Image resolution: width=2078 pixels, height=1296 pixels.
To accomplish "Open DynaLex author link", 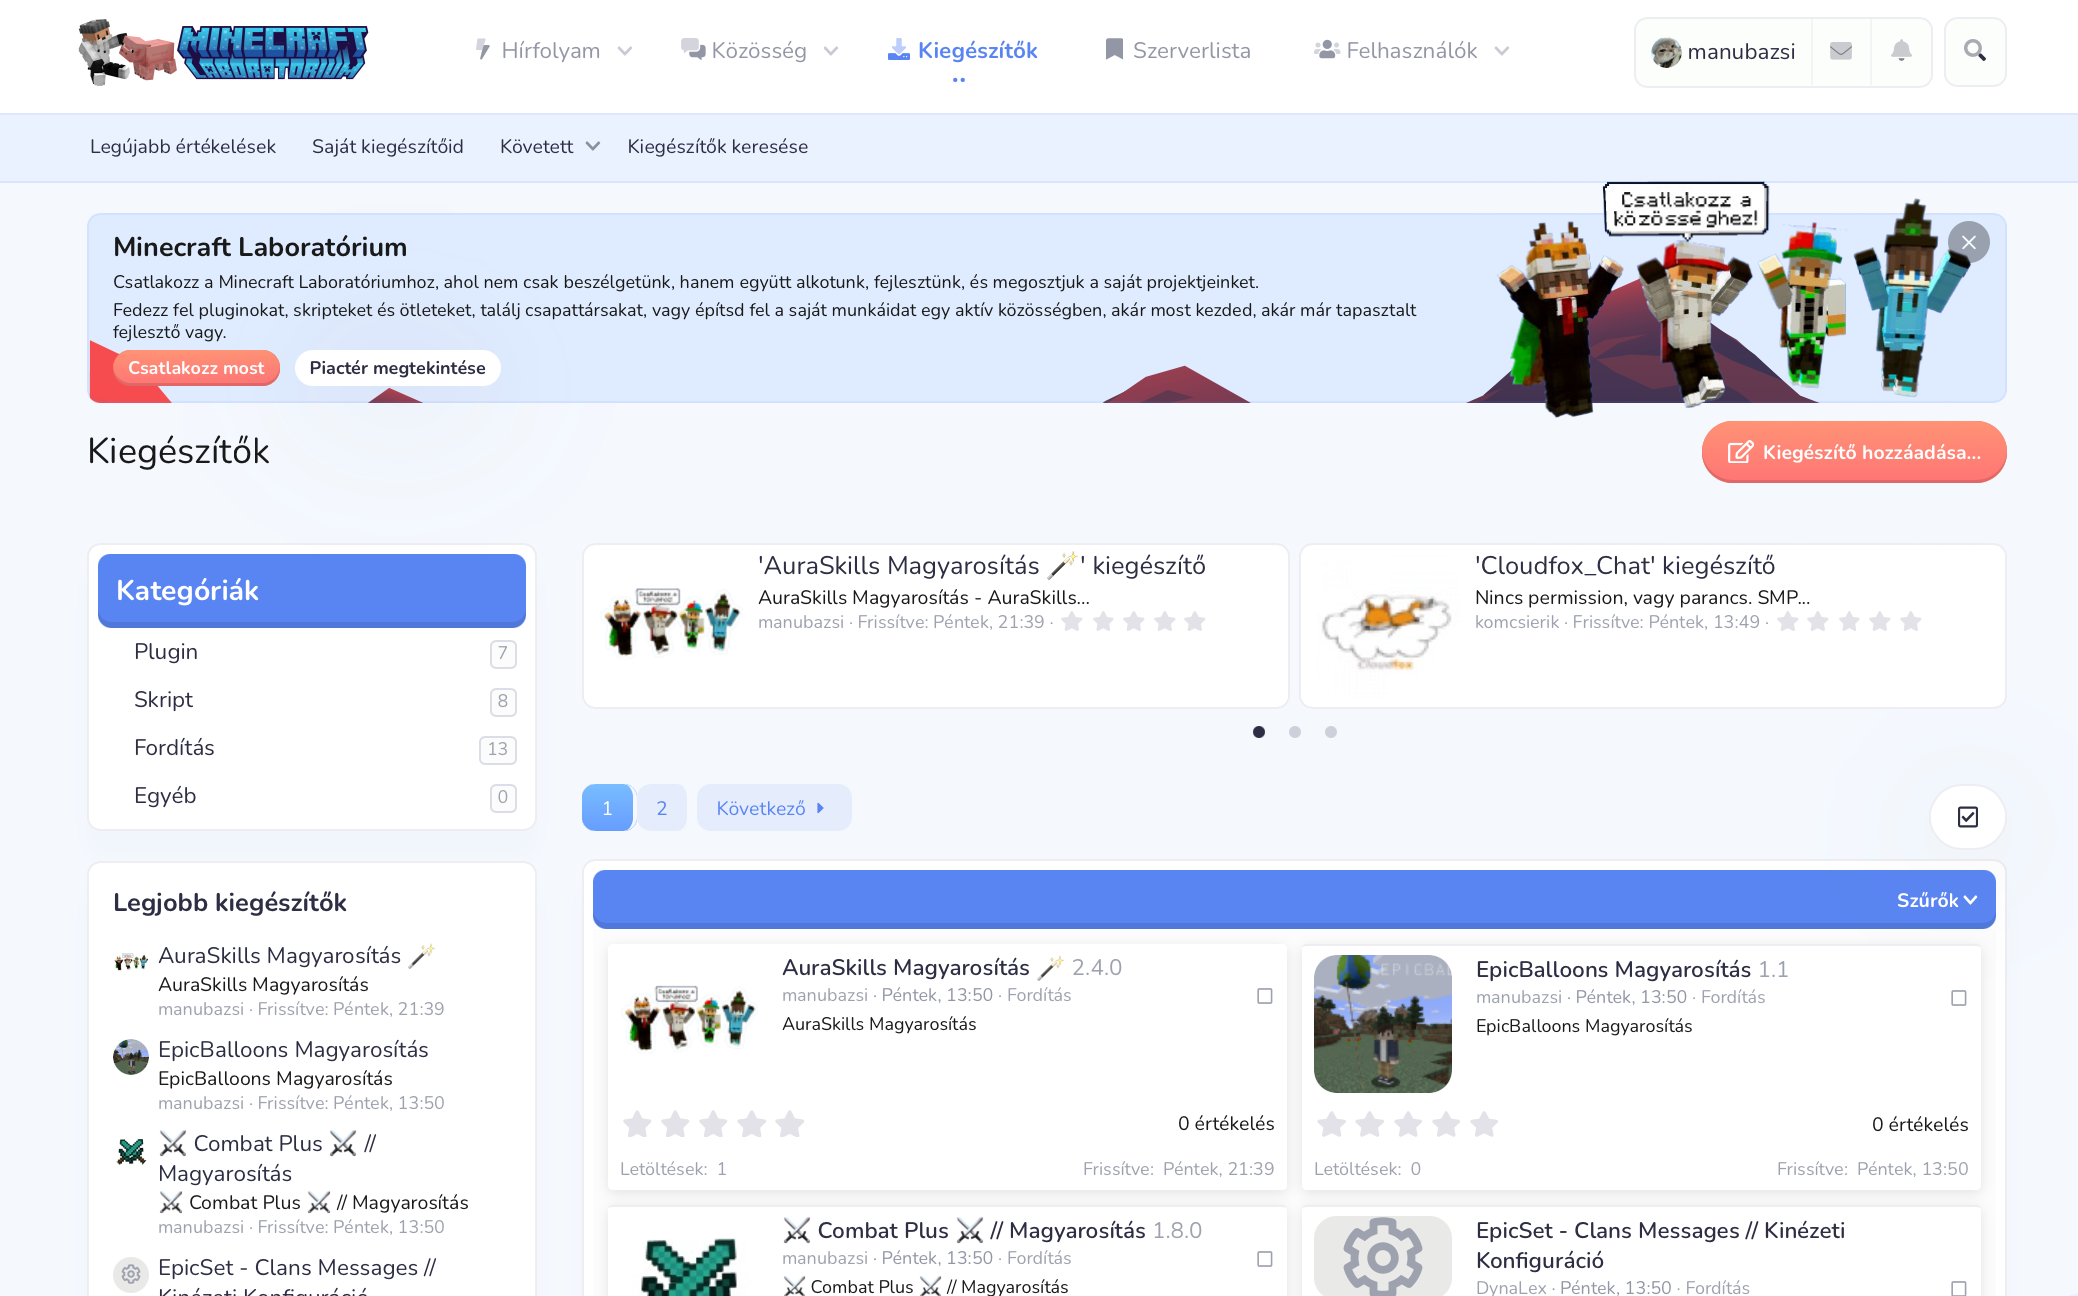I will 1511,1287.
